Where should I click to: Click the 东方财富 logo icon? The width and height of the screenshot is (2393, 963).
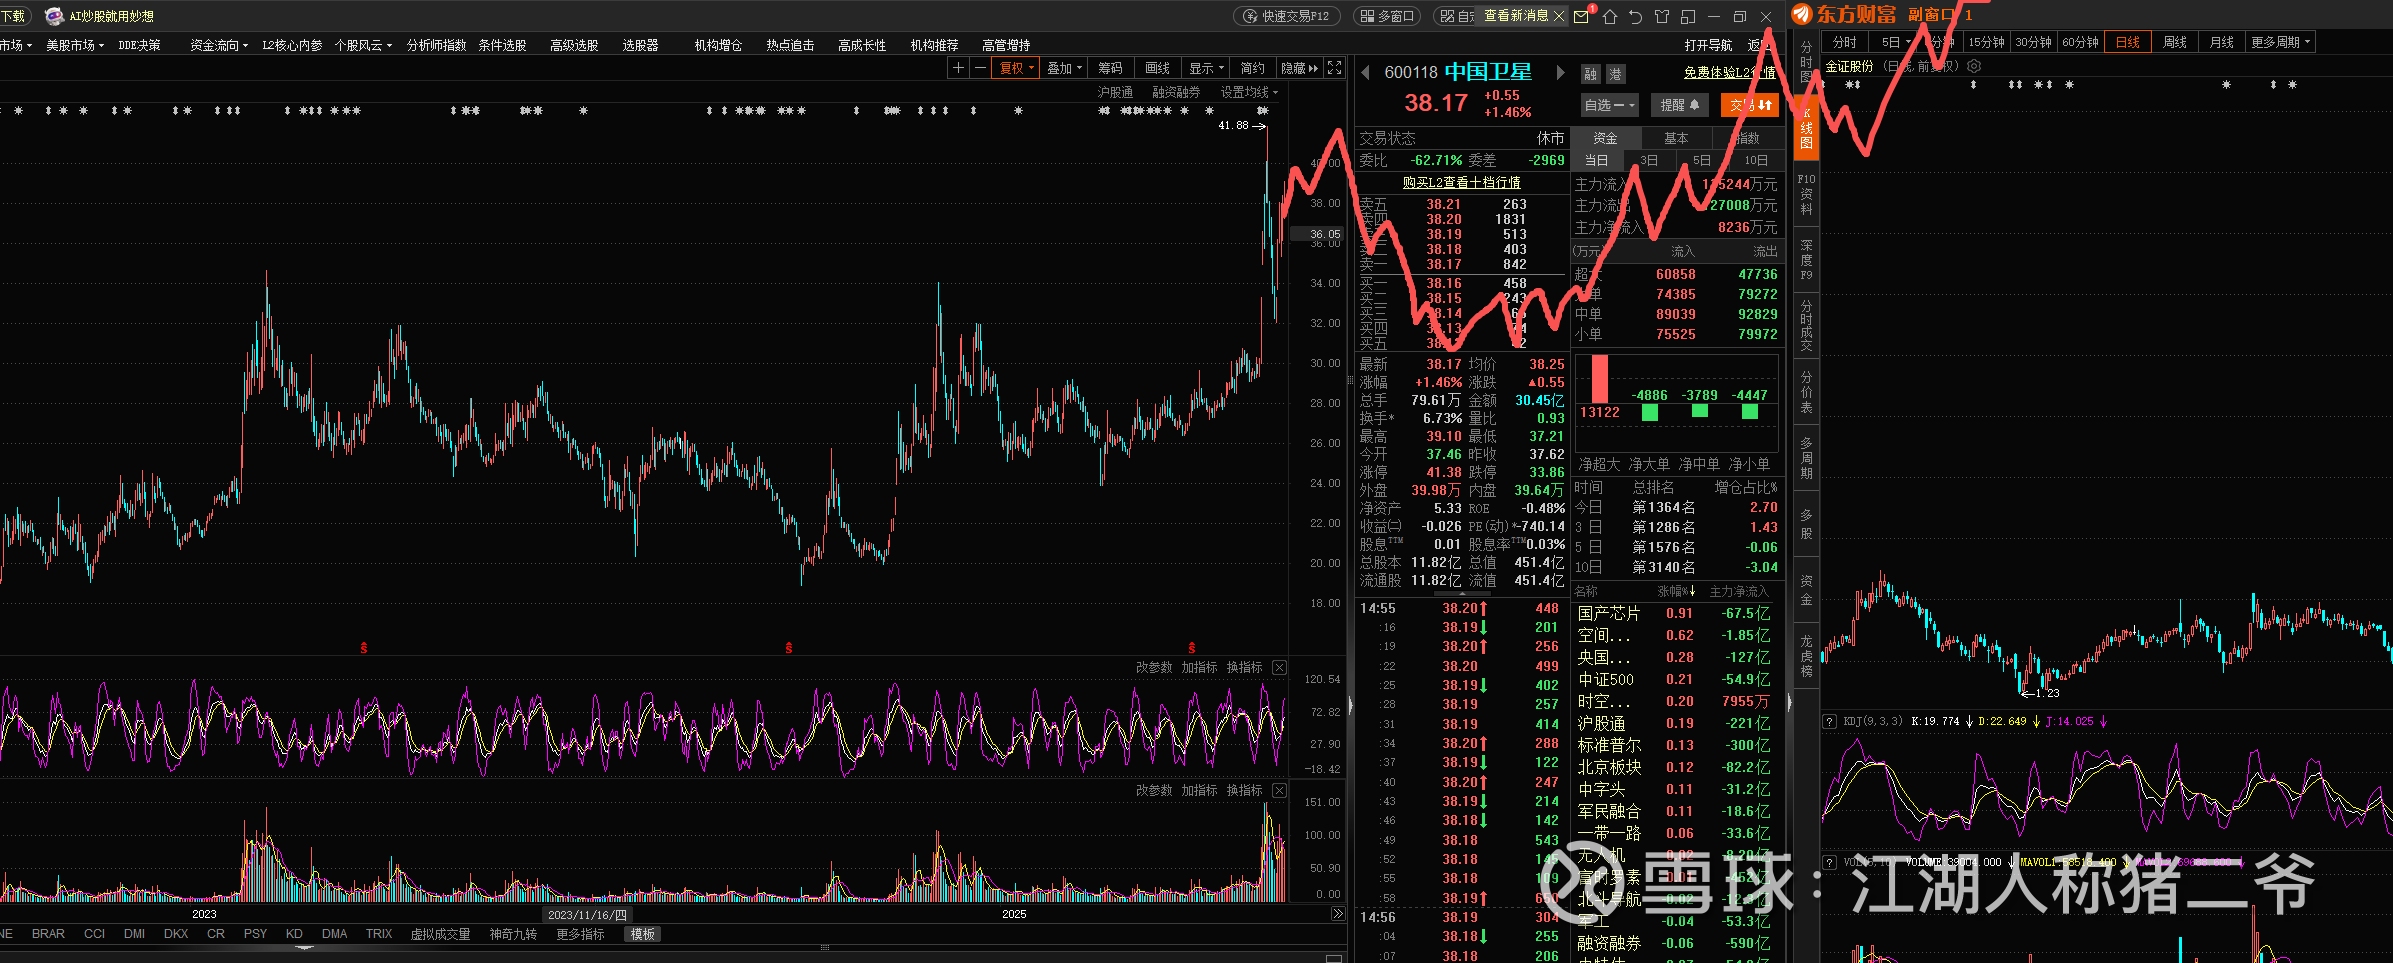pyautogui.click(x=1802, y=14)
